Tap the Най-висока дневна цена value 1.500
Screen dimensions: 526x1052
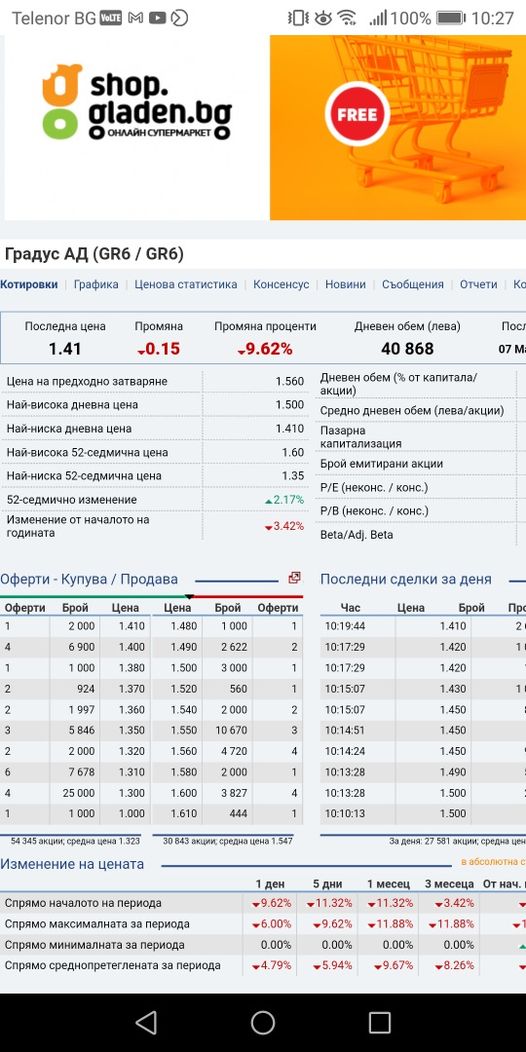[290, 405]
